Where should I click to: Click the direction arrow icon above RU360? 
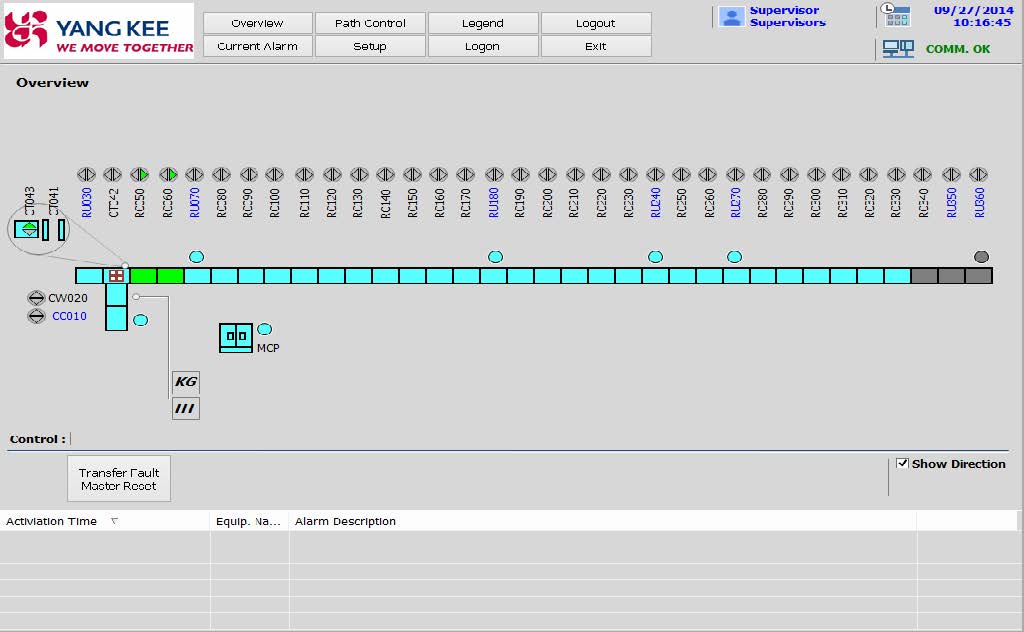(978, 175)
